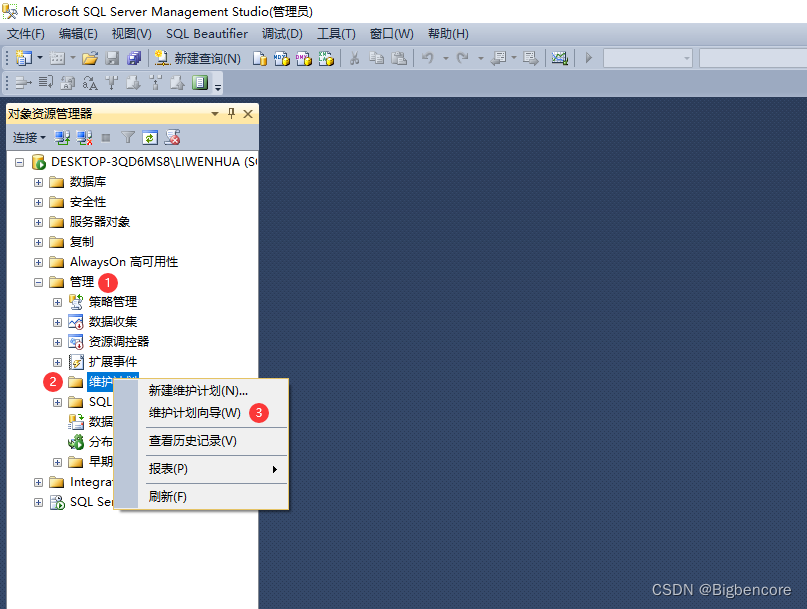The image size is (807, 609).
Task: Click the XMLA query icon
Action: [326, 59]
